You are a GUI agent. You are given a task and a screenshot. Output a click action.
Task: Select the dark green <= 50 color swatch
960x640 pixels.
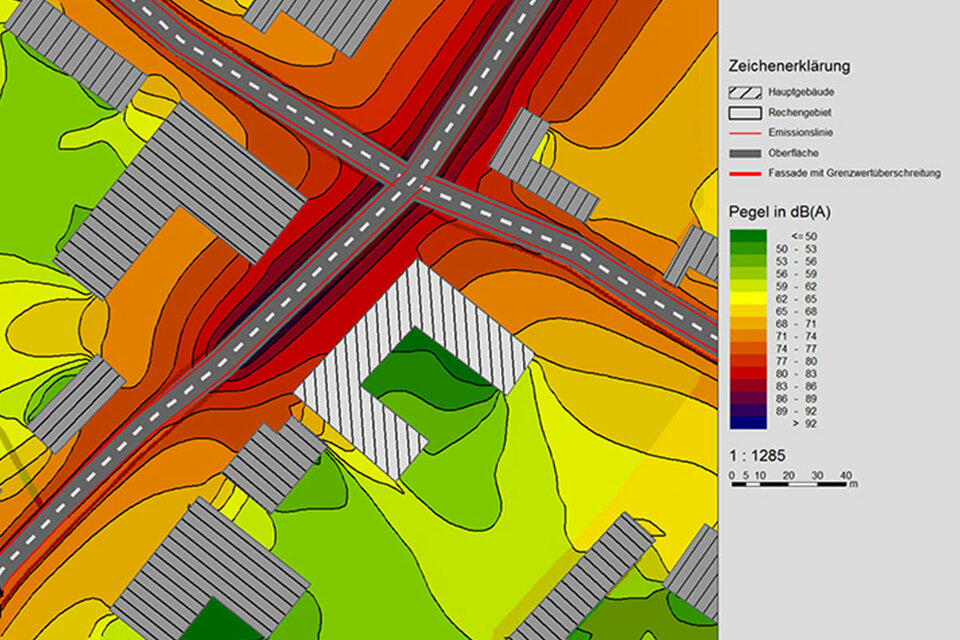click(x=748, y=236)
